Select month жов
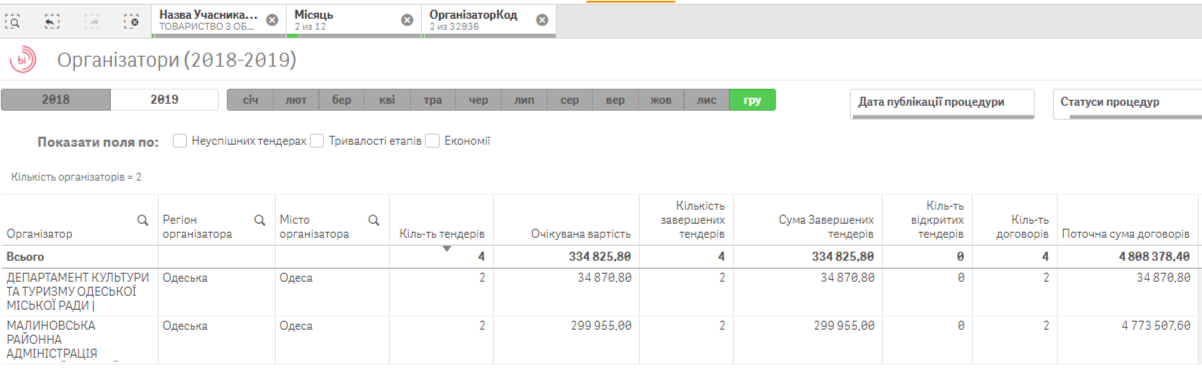This screenshot has height=390, width=1202. pyautogui.click(x=661, y=100)
